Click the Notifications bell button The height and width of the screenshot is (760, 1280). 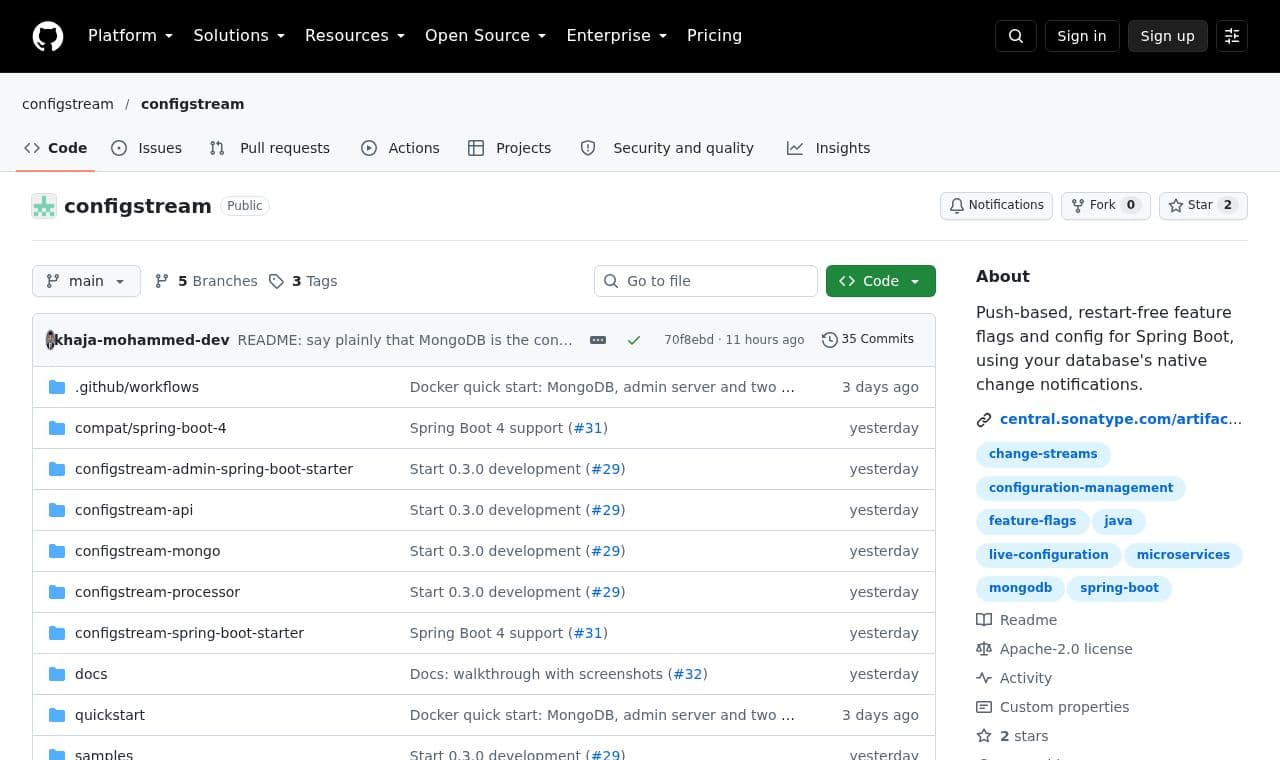pos(996,205)
